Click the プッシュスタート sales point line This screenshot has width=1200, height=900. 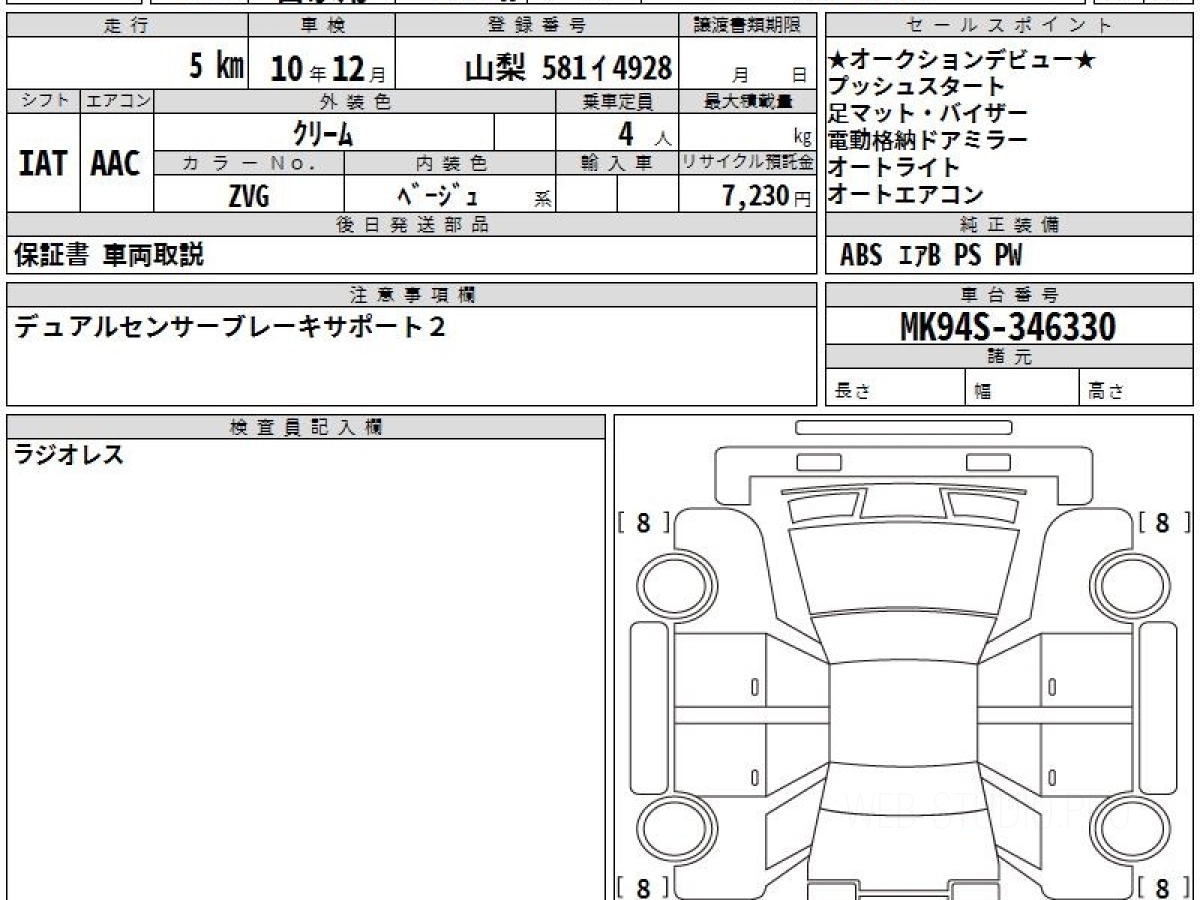tap(916, 88)
